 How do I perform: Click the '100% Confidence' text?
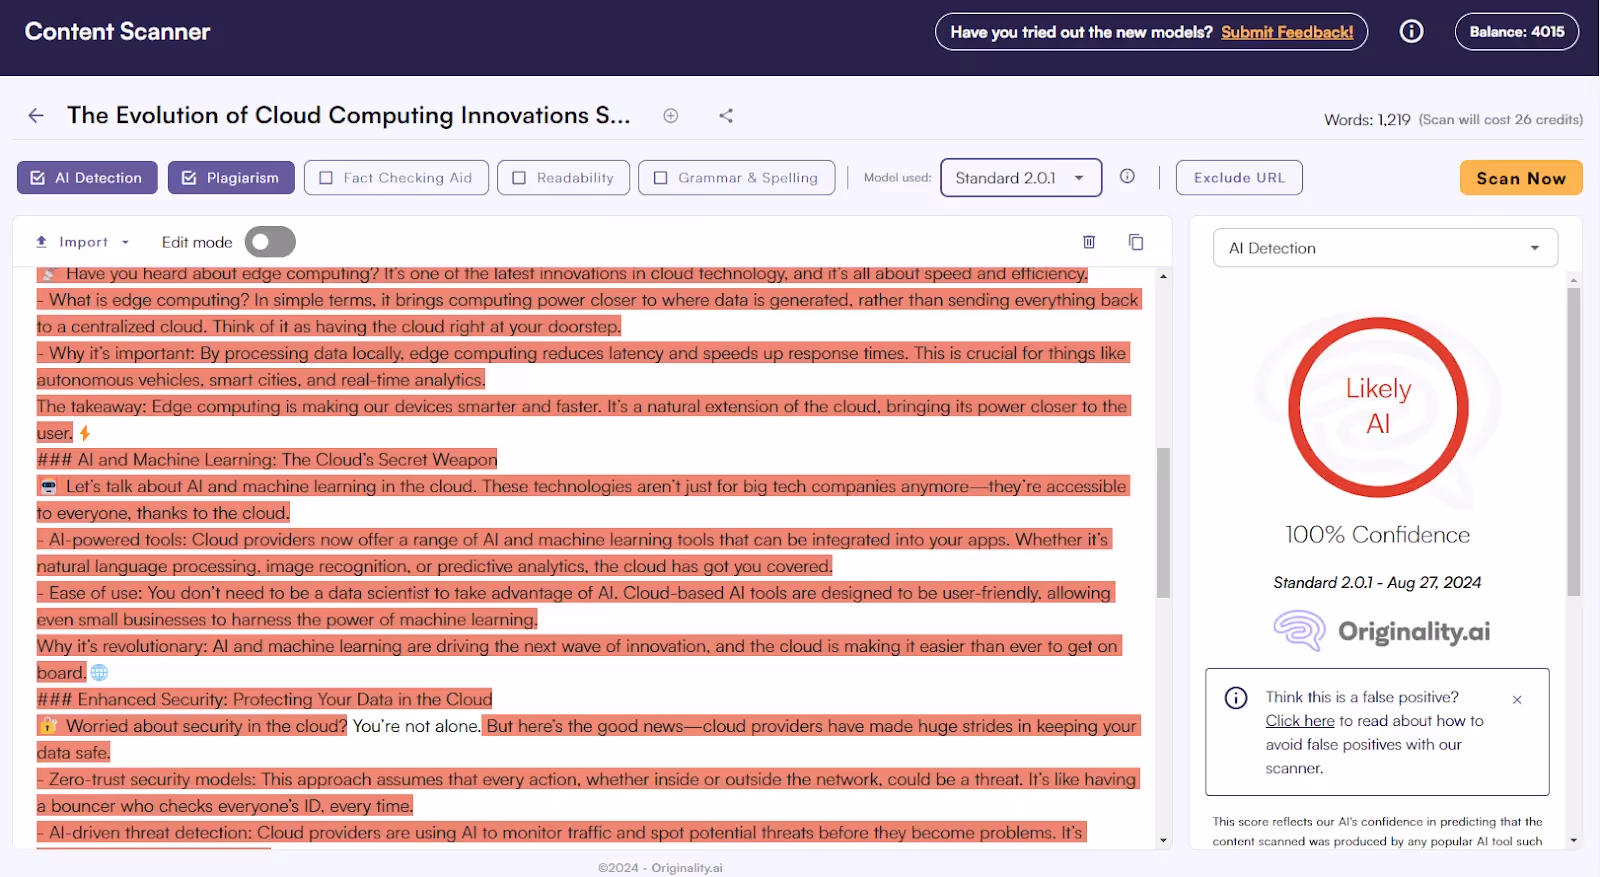1377,535
